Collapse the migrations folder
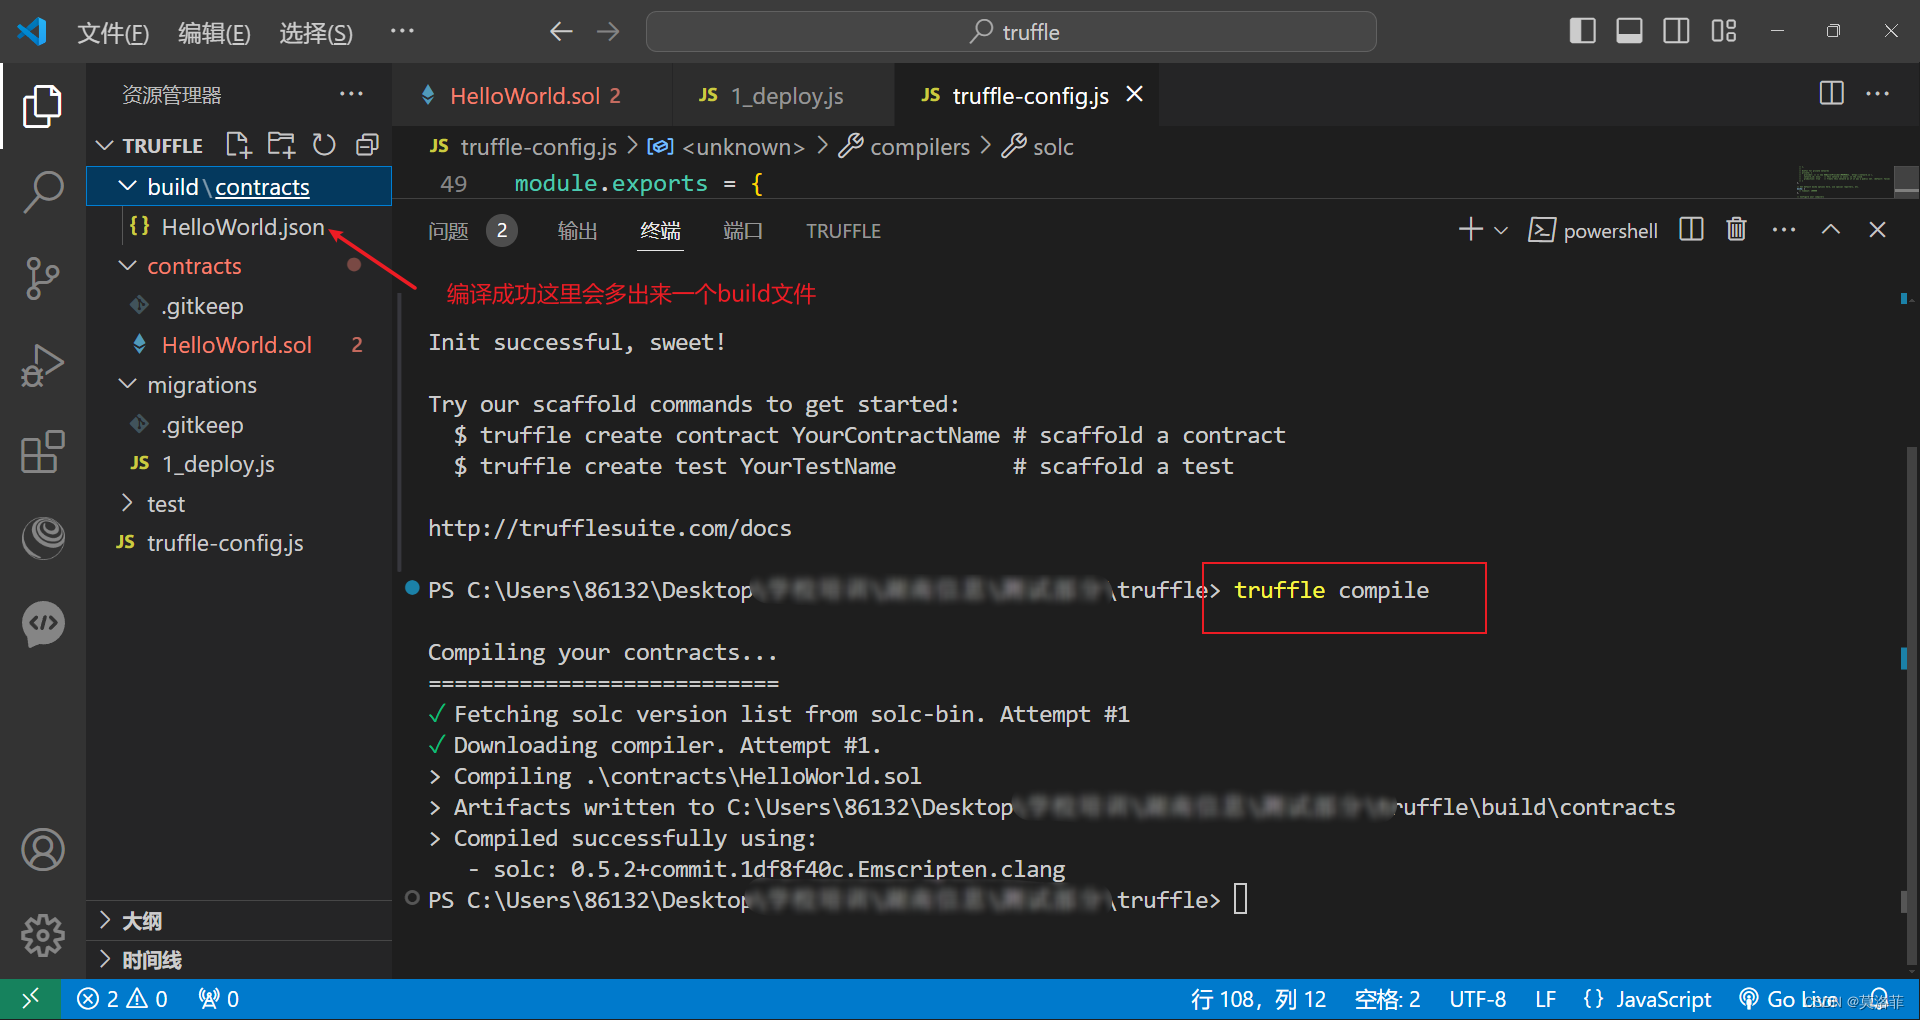Screen dimensions: 1920x1020 click(127, 384)
